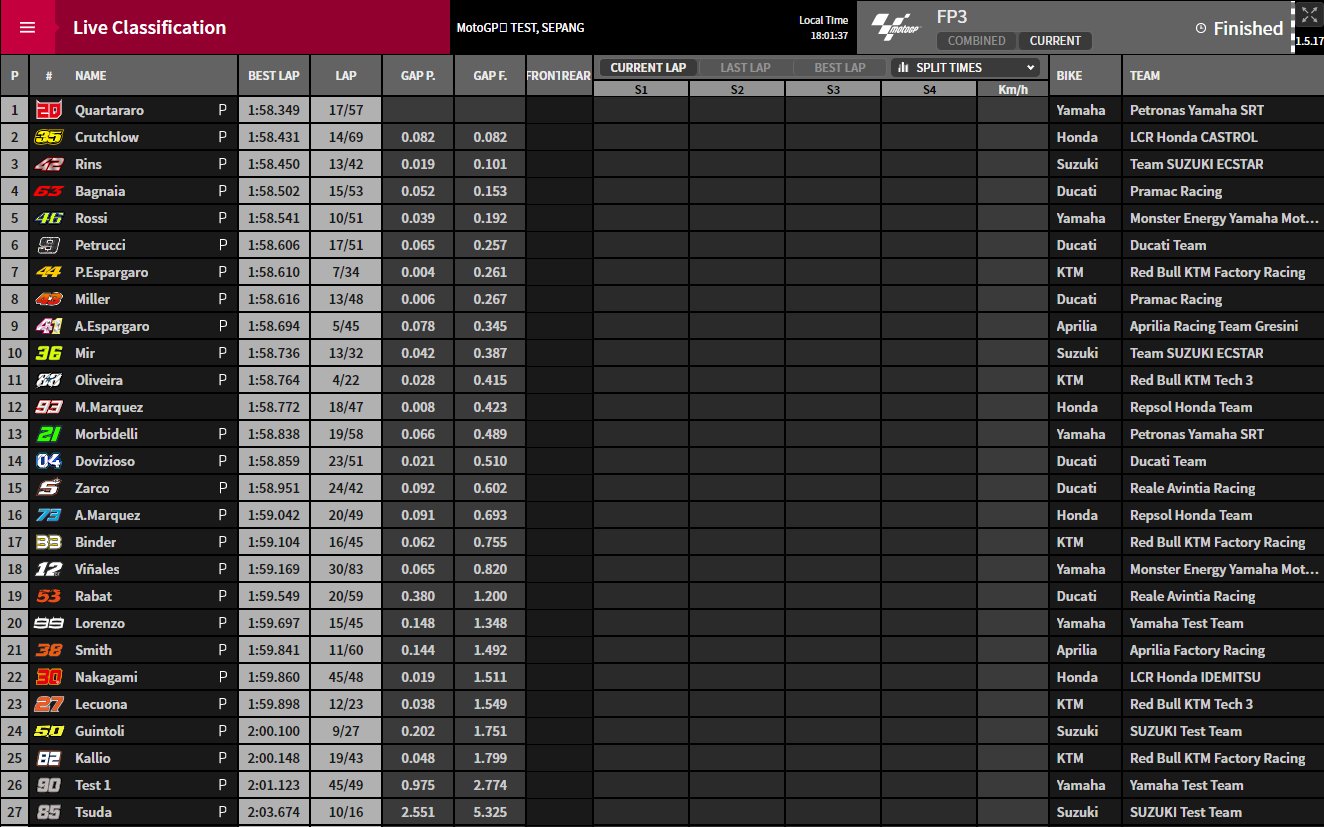
Task: Click Binder's number 33 badge
Action: point(48,542)
